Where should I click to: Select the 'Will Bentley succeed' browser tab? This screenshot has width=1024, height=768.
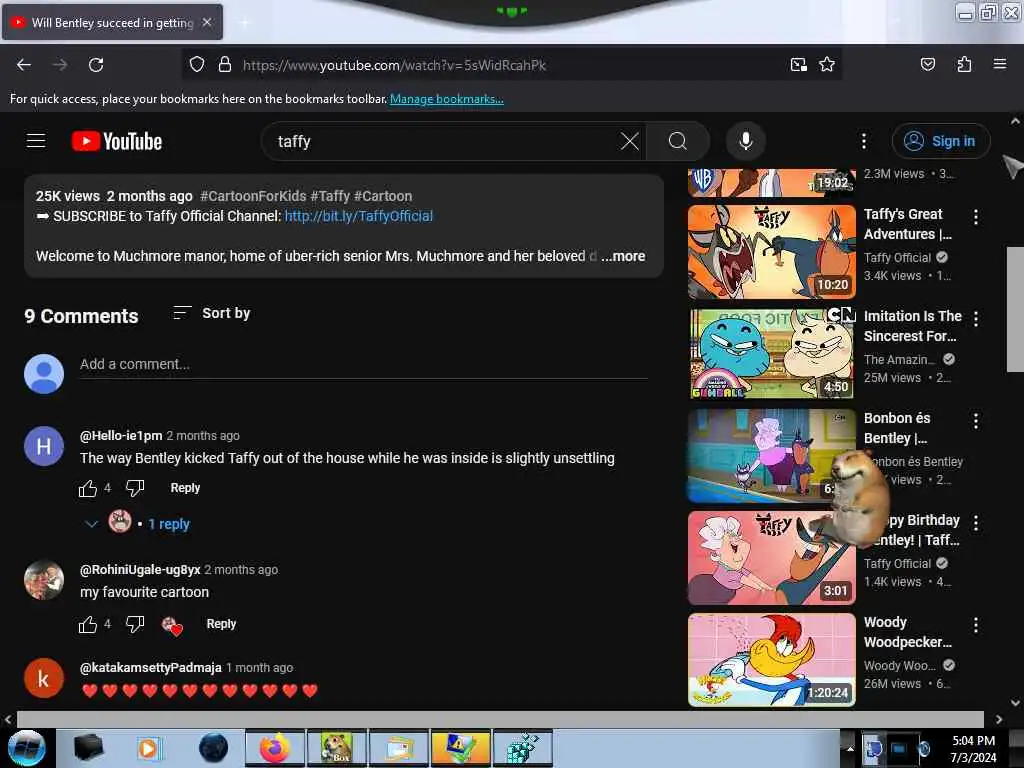(x=112, y=22)
